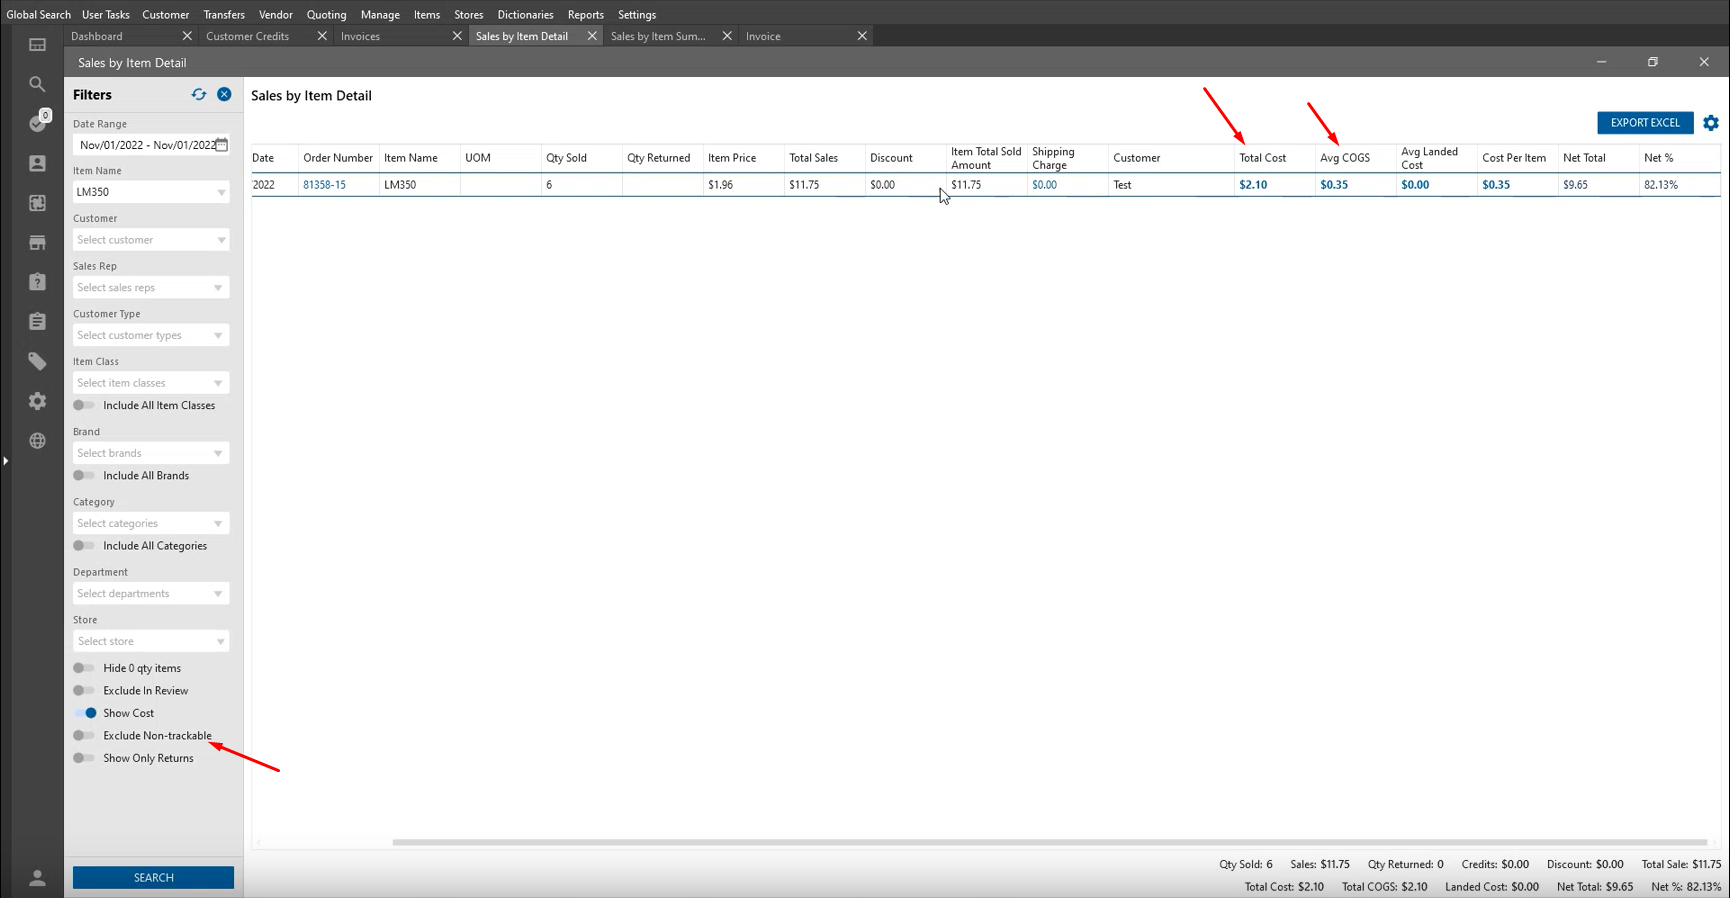Click the SEARCH button
1730x898 pixels.
point(153,878)
